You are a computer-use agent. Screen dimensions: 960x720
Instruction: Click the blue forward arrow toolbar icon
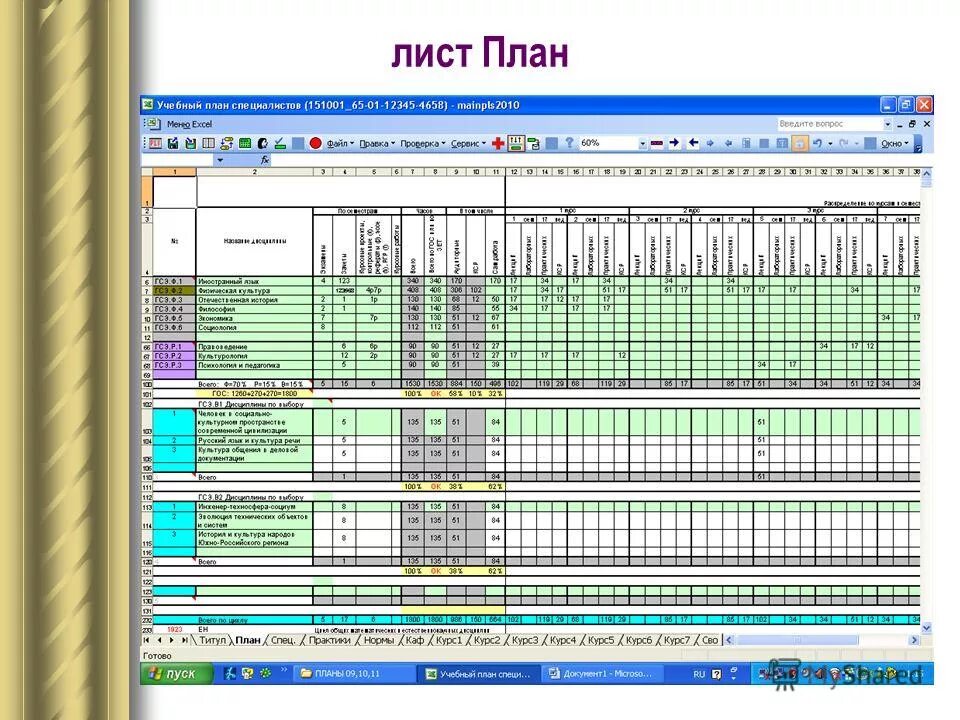[x=673, y=143]
